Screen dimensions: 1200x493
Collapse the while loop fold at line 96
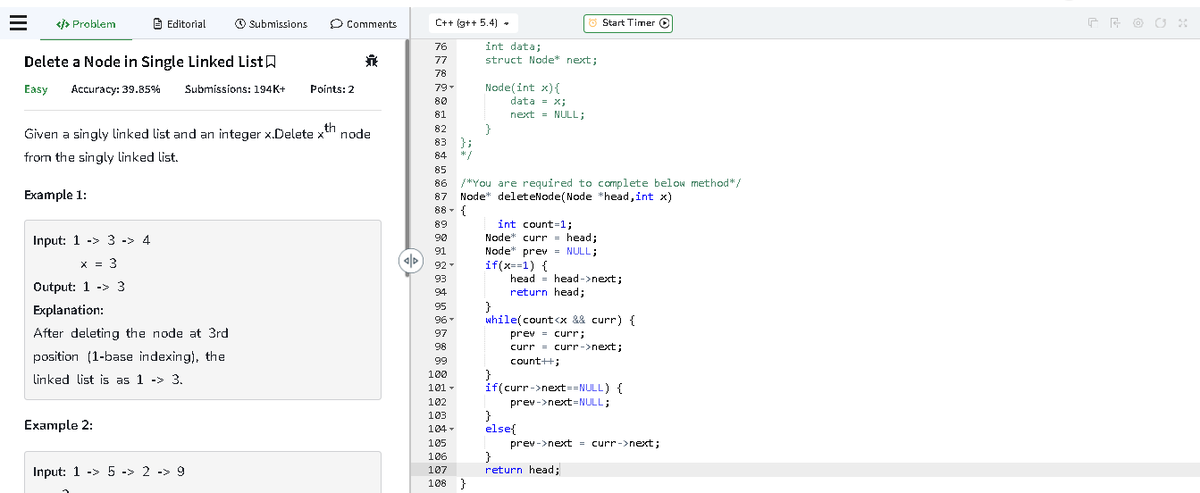pyautogui.click(x=454, y=320)
